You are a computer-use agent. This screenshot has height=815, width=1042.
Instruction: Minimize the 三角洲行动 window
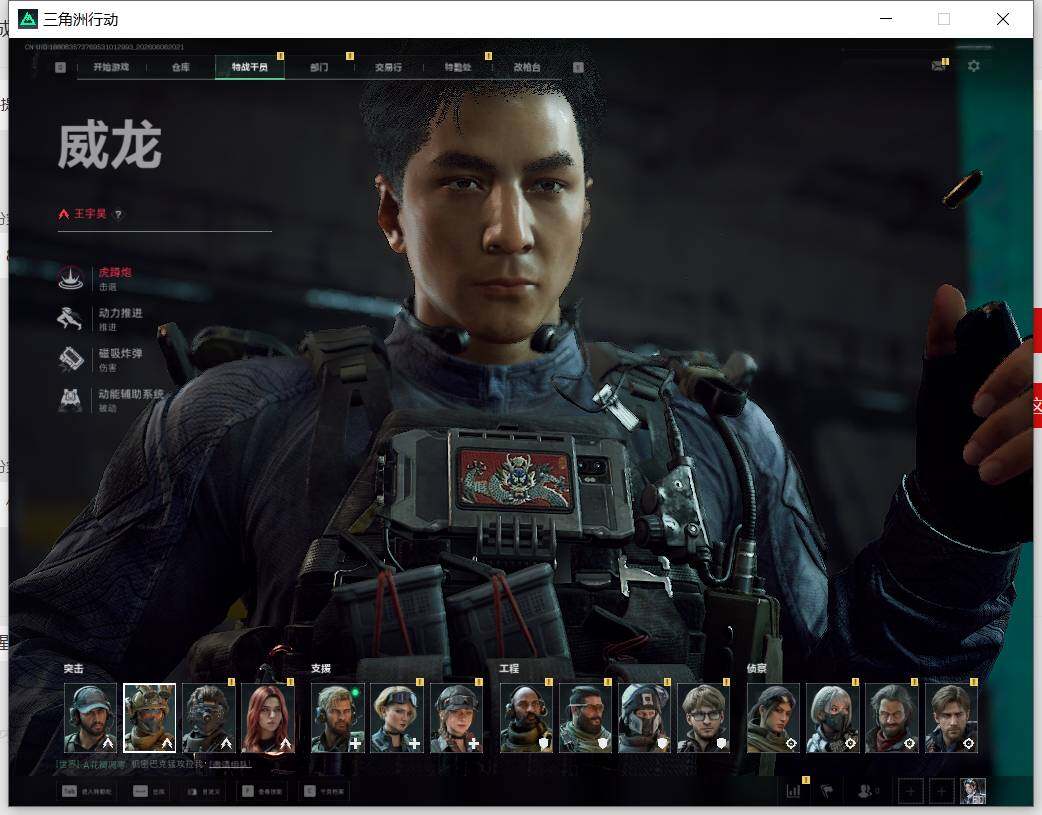[x=886, y=19]
